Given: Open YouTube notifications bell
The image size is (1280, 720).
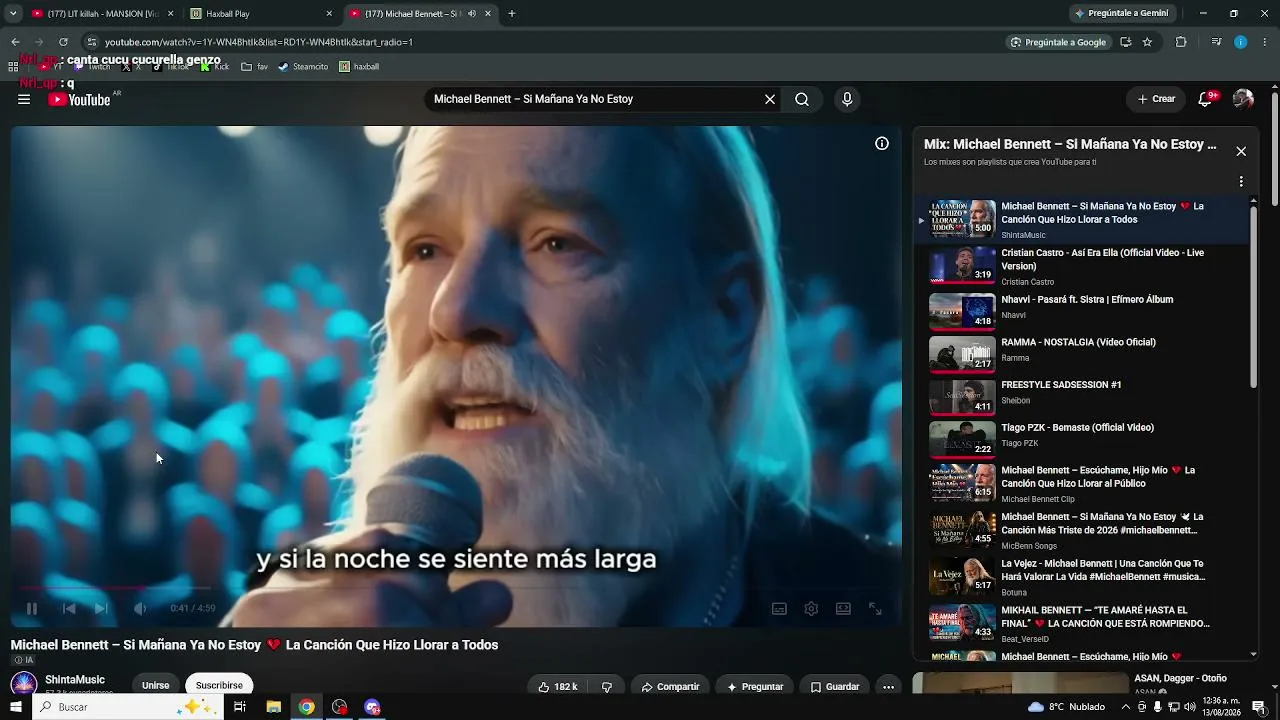Looking at the screenshot, I should pyautogui.click(x=1206, y=99).
